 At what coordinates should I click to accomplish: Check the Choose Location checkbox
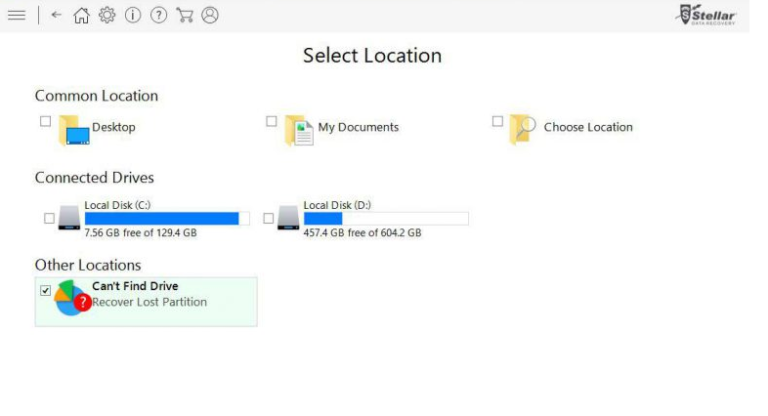tap(498, 121)
